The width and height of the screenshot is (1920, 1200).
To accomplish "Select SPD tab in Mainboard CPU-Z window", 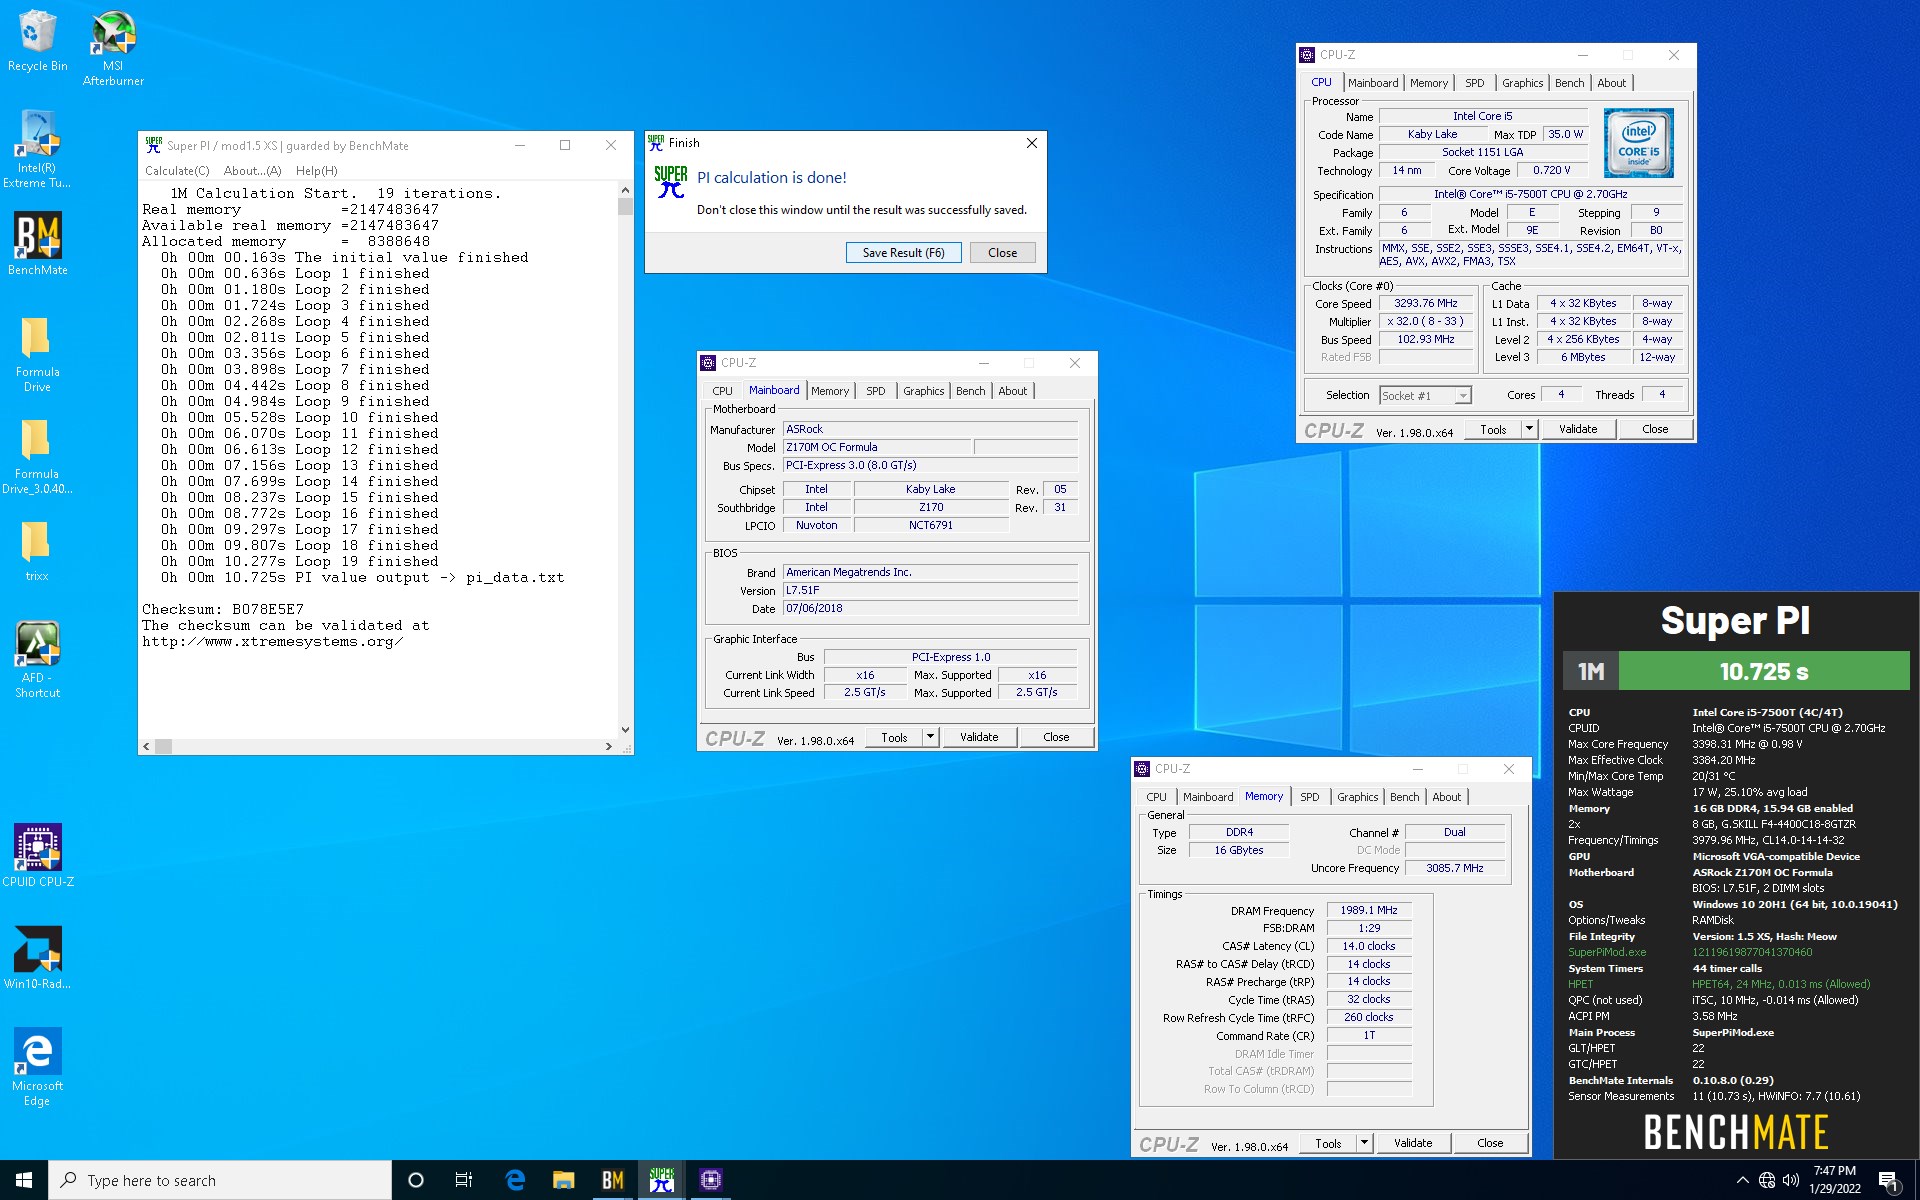I will (x=876, y=391).
